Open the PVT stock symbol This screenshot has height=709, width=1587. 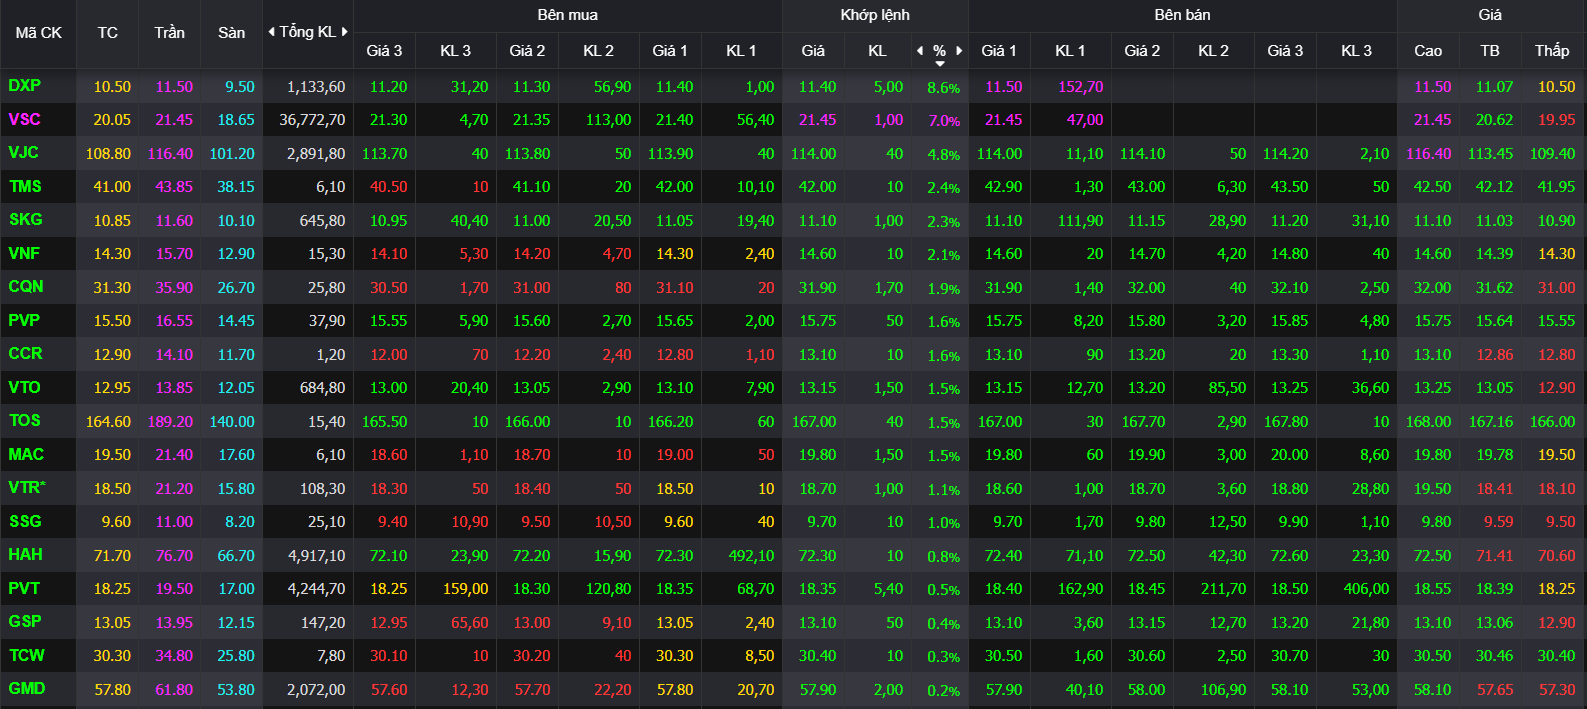[24, 589]
